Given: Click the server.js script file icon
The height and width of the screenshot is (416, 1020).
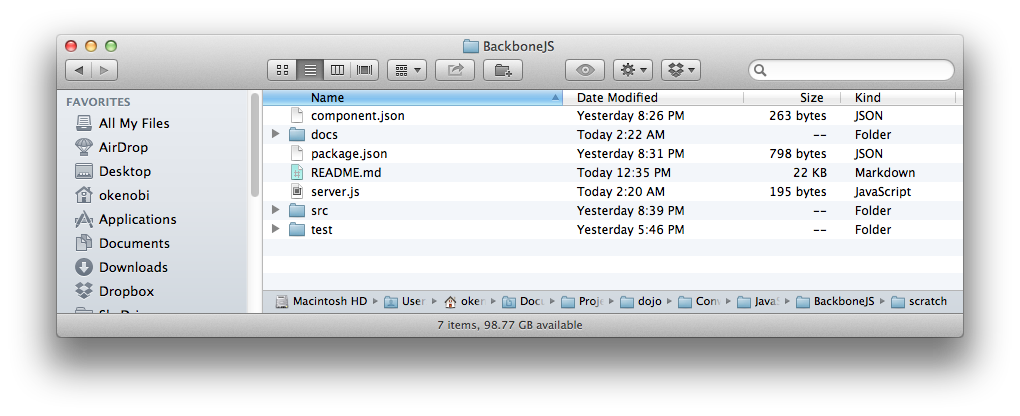Looking at the screenshot, I should pyautogui.click(x=297, y=192).
